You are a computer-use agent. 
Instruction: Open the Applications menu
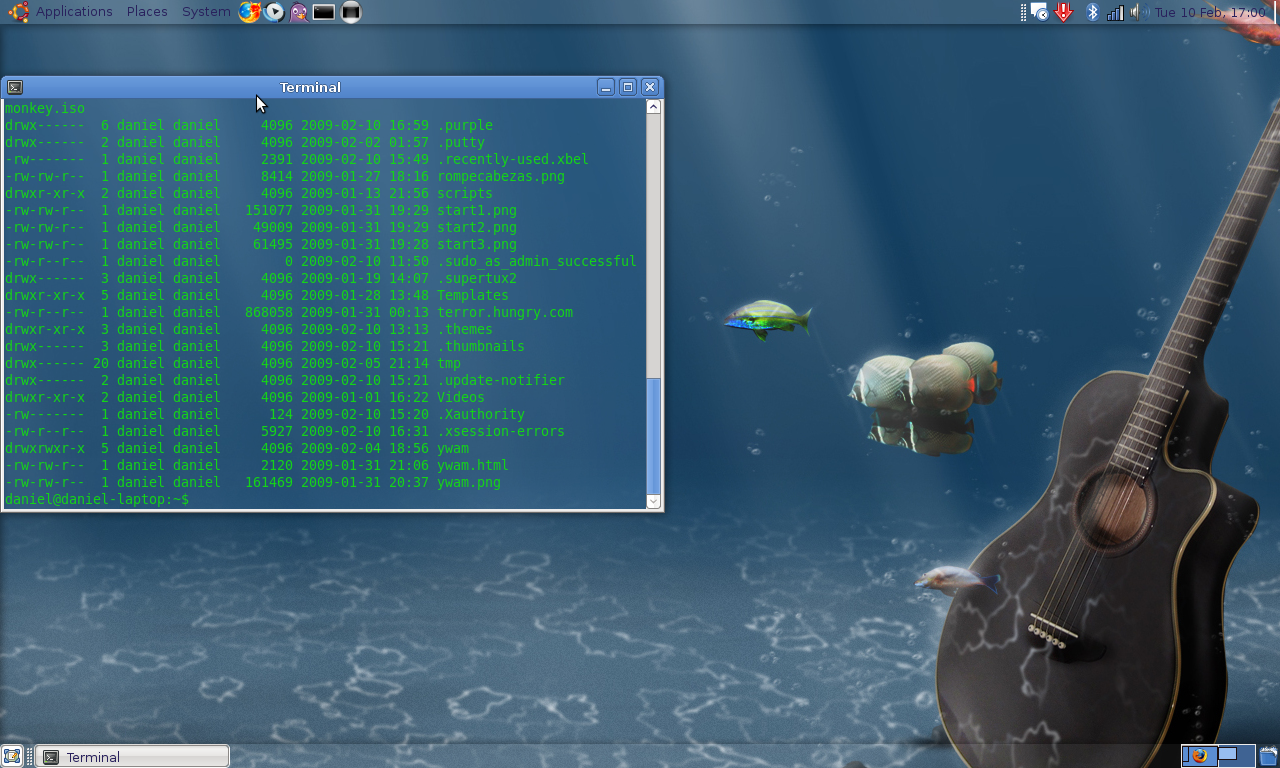(x=74, y=12)
